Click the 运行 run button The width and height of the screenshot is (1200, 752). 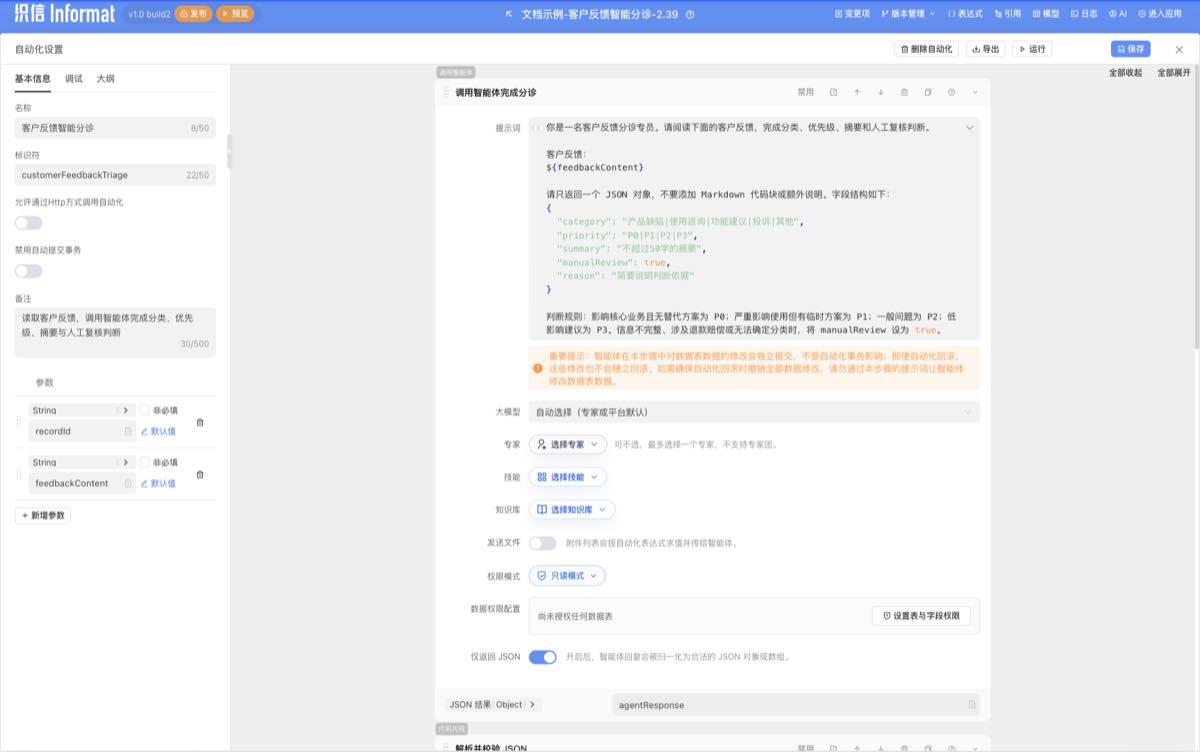point(1031,49)
